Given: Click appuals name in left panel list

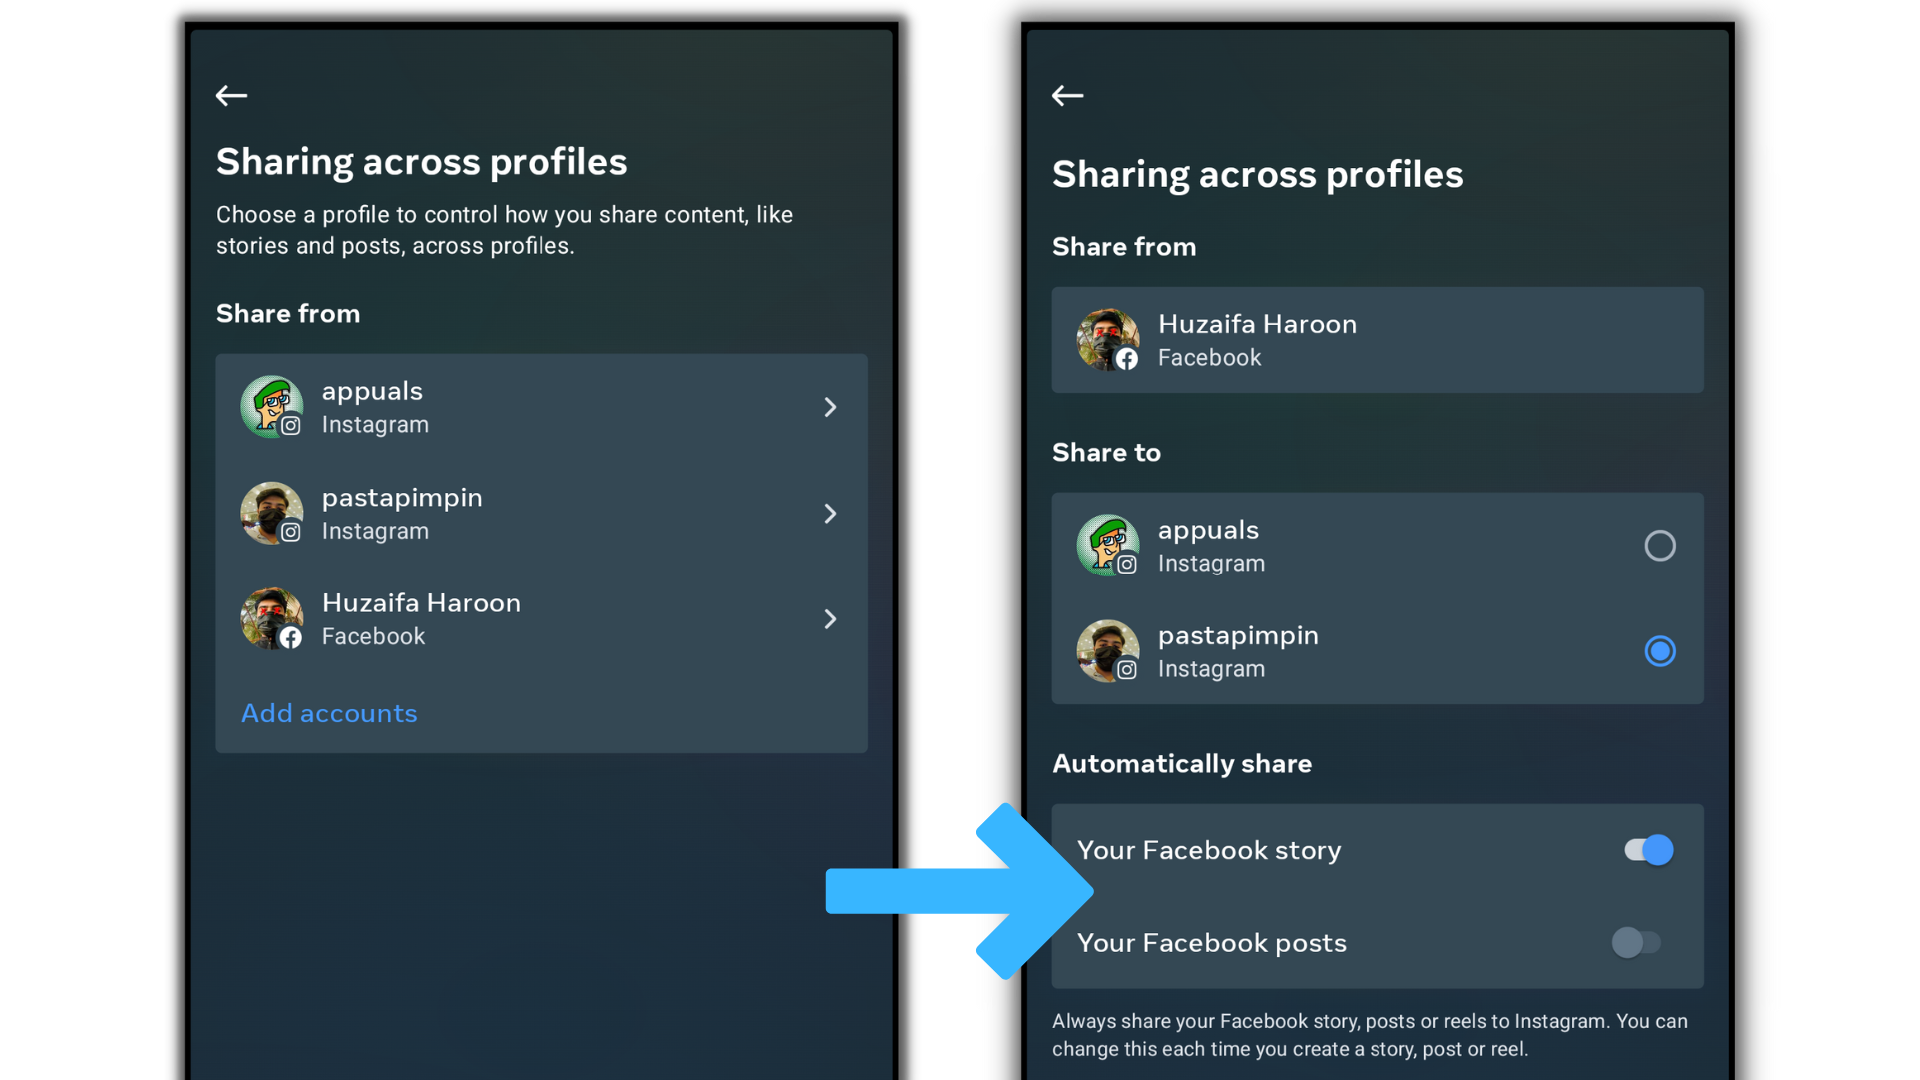Looking at the screenshot, I should pyautogui.click(x=372, y=391).
